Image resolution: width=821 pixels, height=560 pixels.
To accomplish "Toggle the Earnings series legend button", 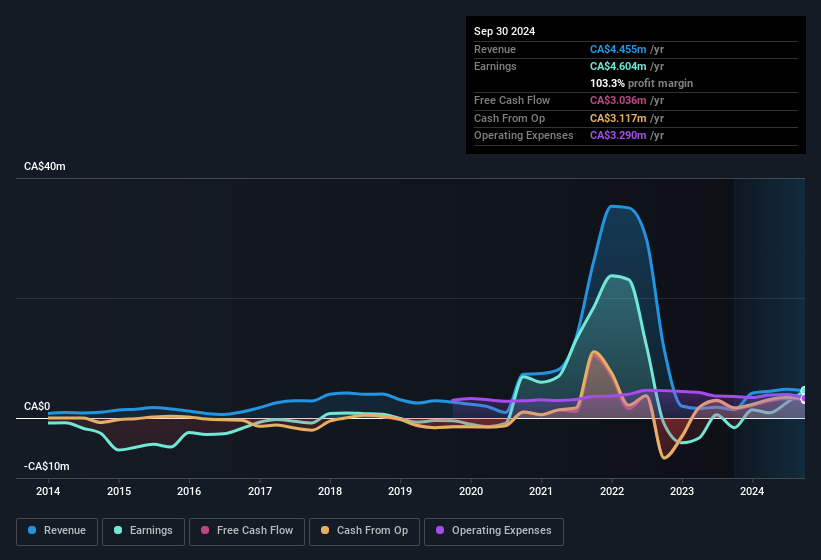I will [143, 531].
